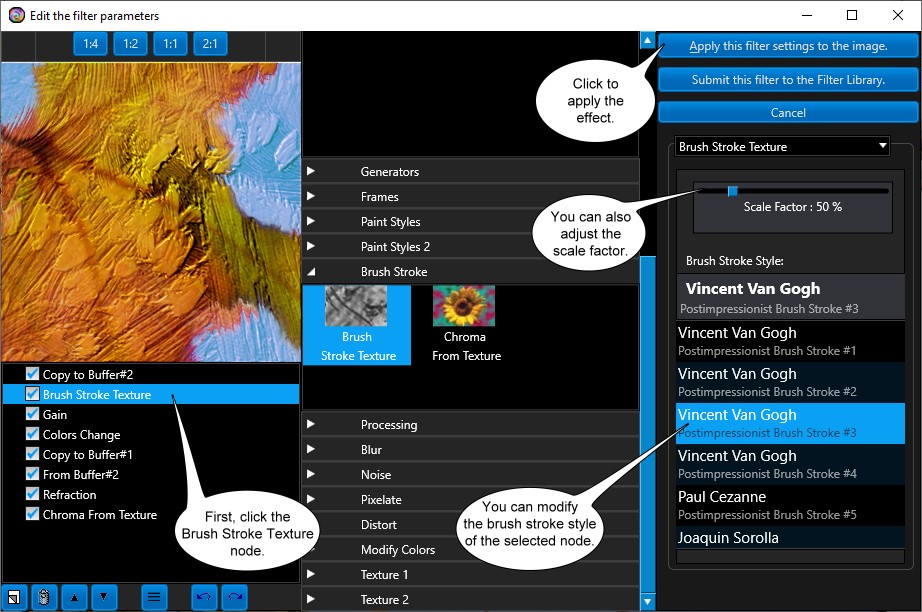Click the Cancel button

788,112
